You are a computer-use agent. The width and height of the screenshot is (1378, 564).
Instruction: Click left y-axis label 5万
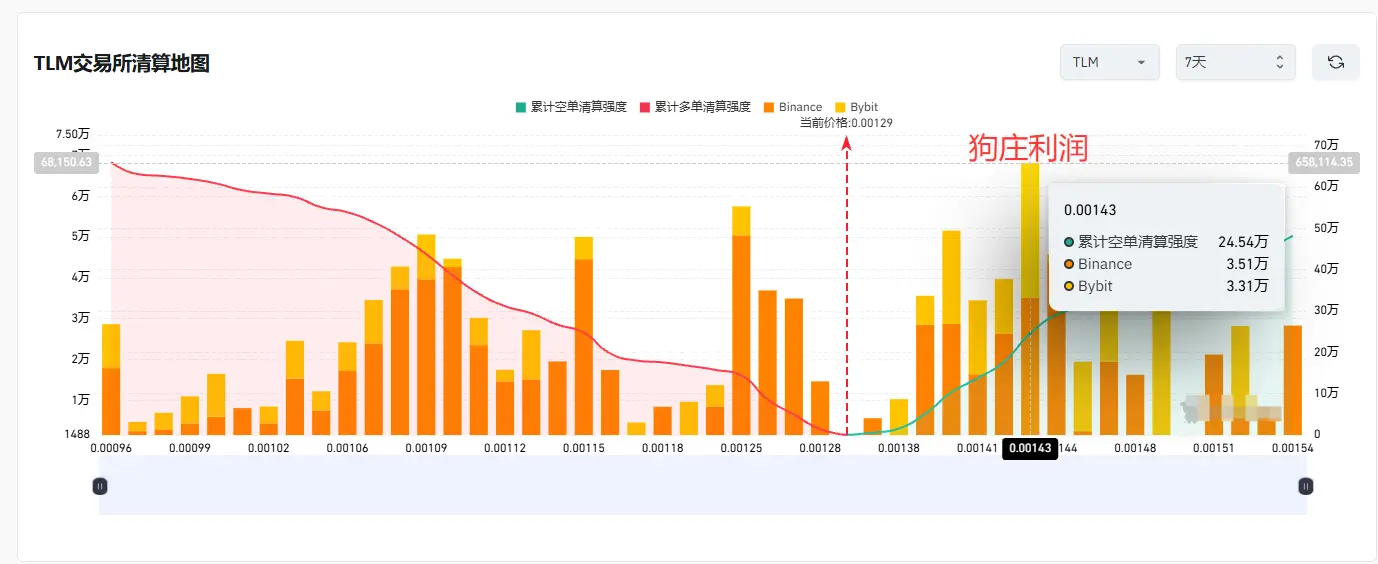(80, 236)
